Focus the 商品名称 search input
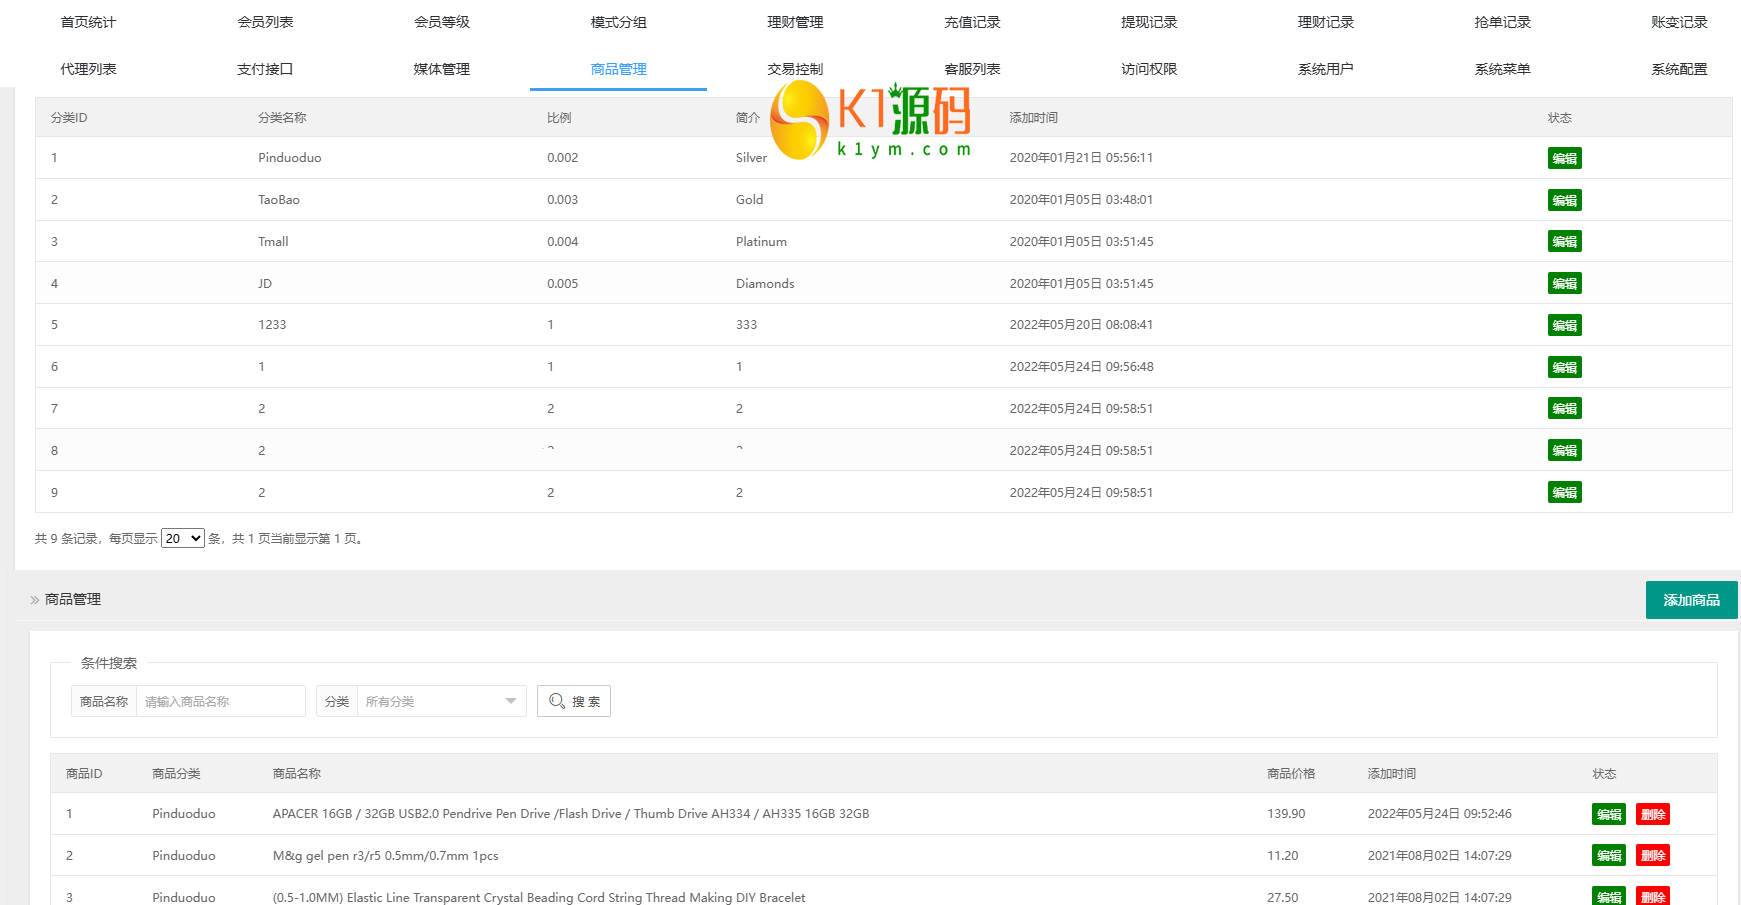Screen dimensions: 1741x905 220,701
